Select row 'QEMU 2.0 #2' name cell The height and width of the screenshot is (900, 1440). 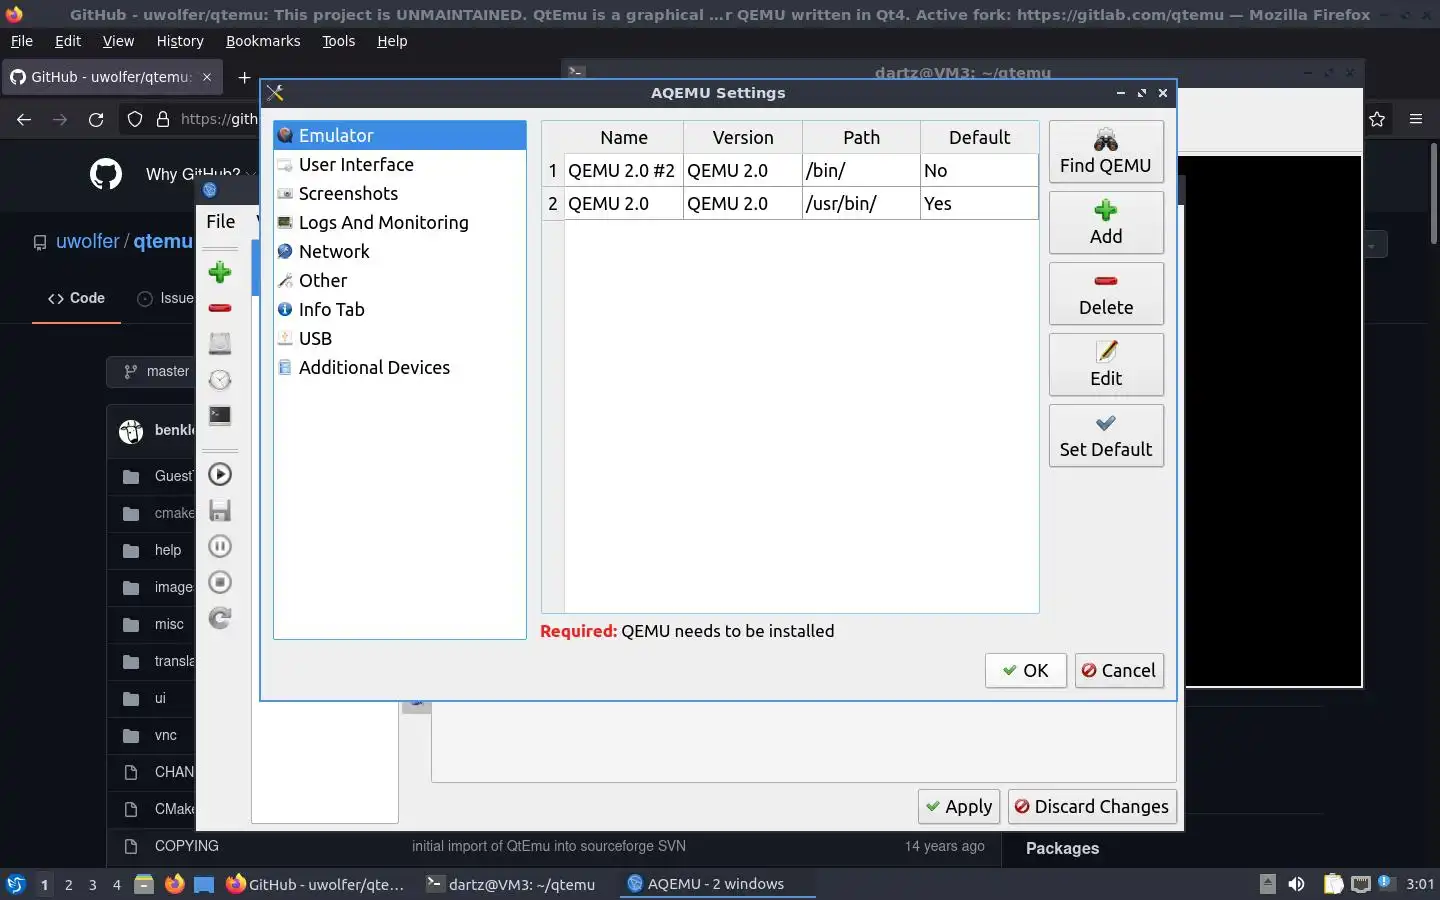coord(624,171)
